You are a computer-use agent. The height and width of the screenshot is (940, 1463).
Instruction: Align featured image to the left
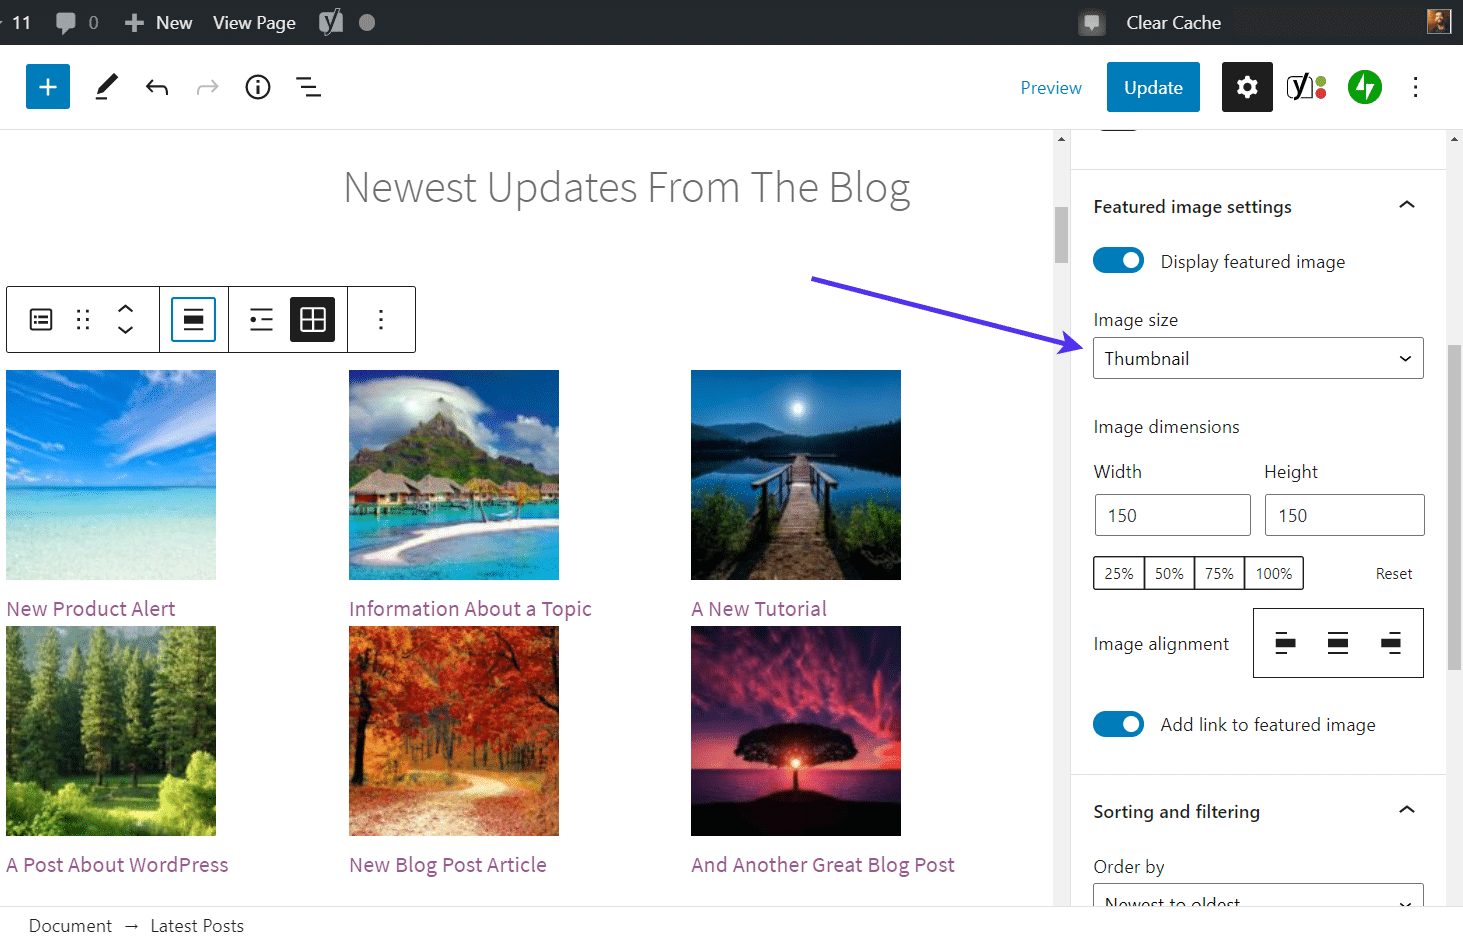pos(1286,643)
